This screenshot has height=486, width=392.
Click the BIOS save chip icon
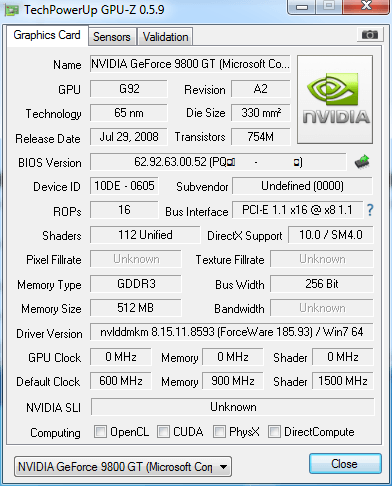[x=362, y=162]
